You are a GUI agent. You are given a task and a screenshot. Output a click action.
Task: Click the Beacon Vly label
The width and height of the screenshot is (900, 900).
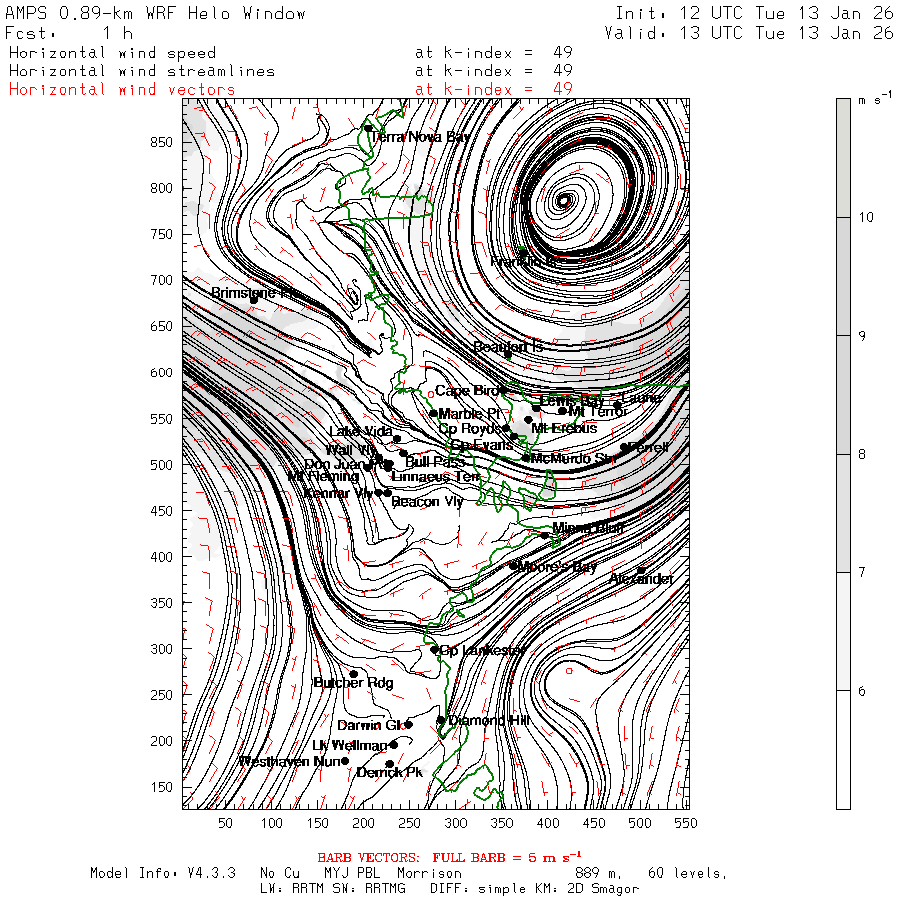click(x=427, y=502)
